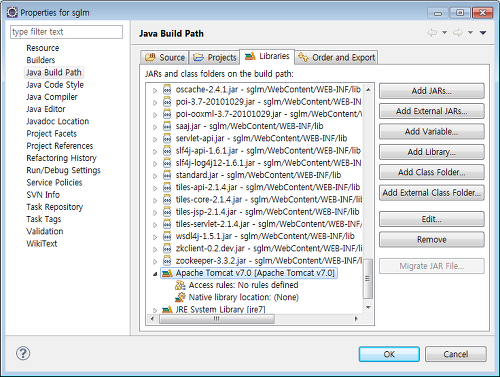Click the Native library location icon
The height and width of the screenshot is (377, 500).
(180, 297)
